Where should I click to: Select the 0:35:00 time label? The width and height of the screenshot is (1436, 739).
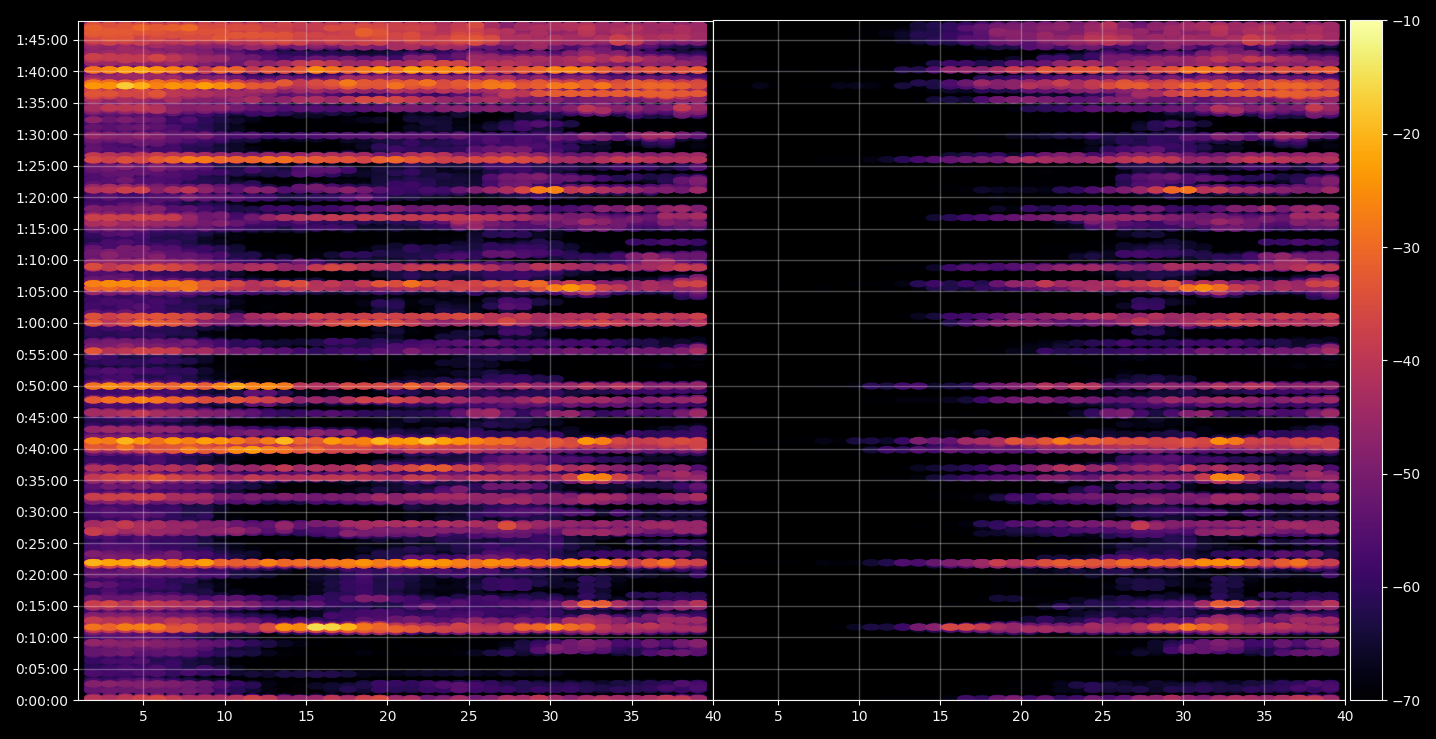[x=42, y=480]
